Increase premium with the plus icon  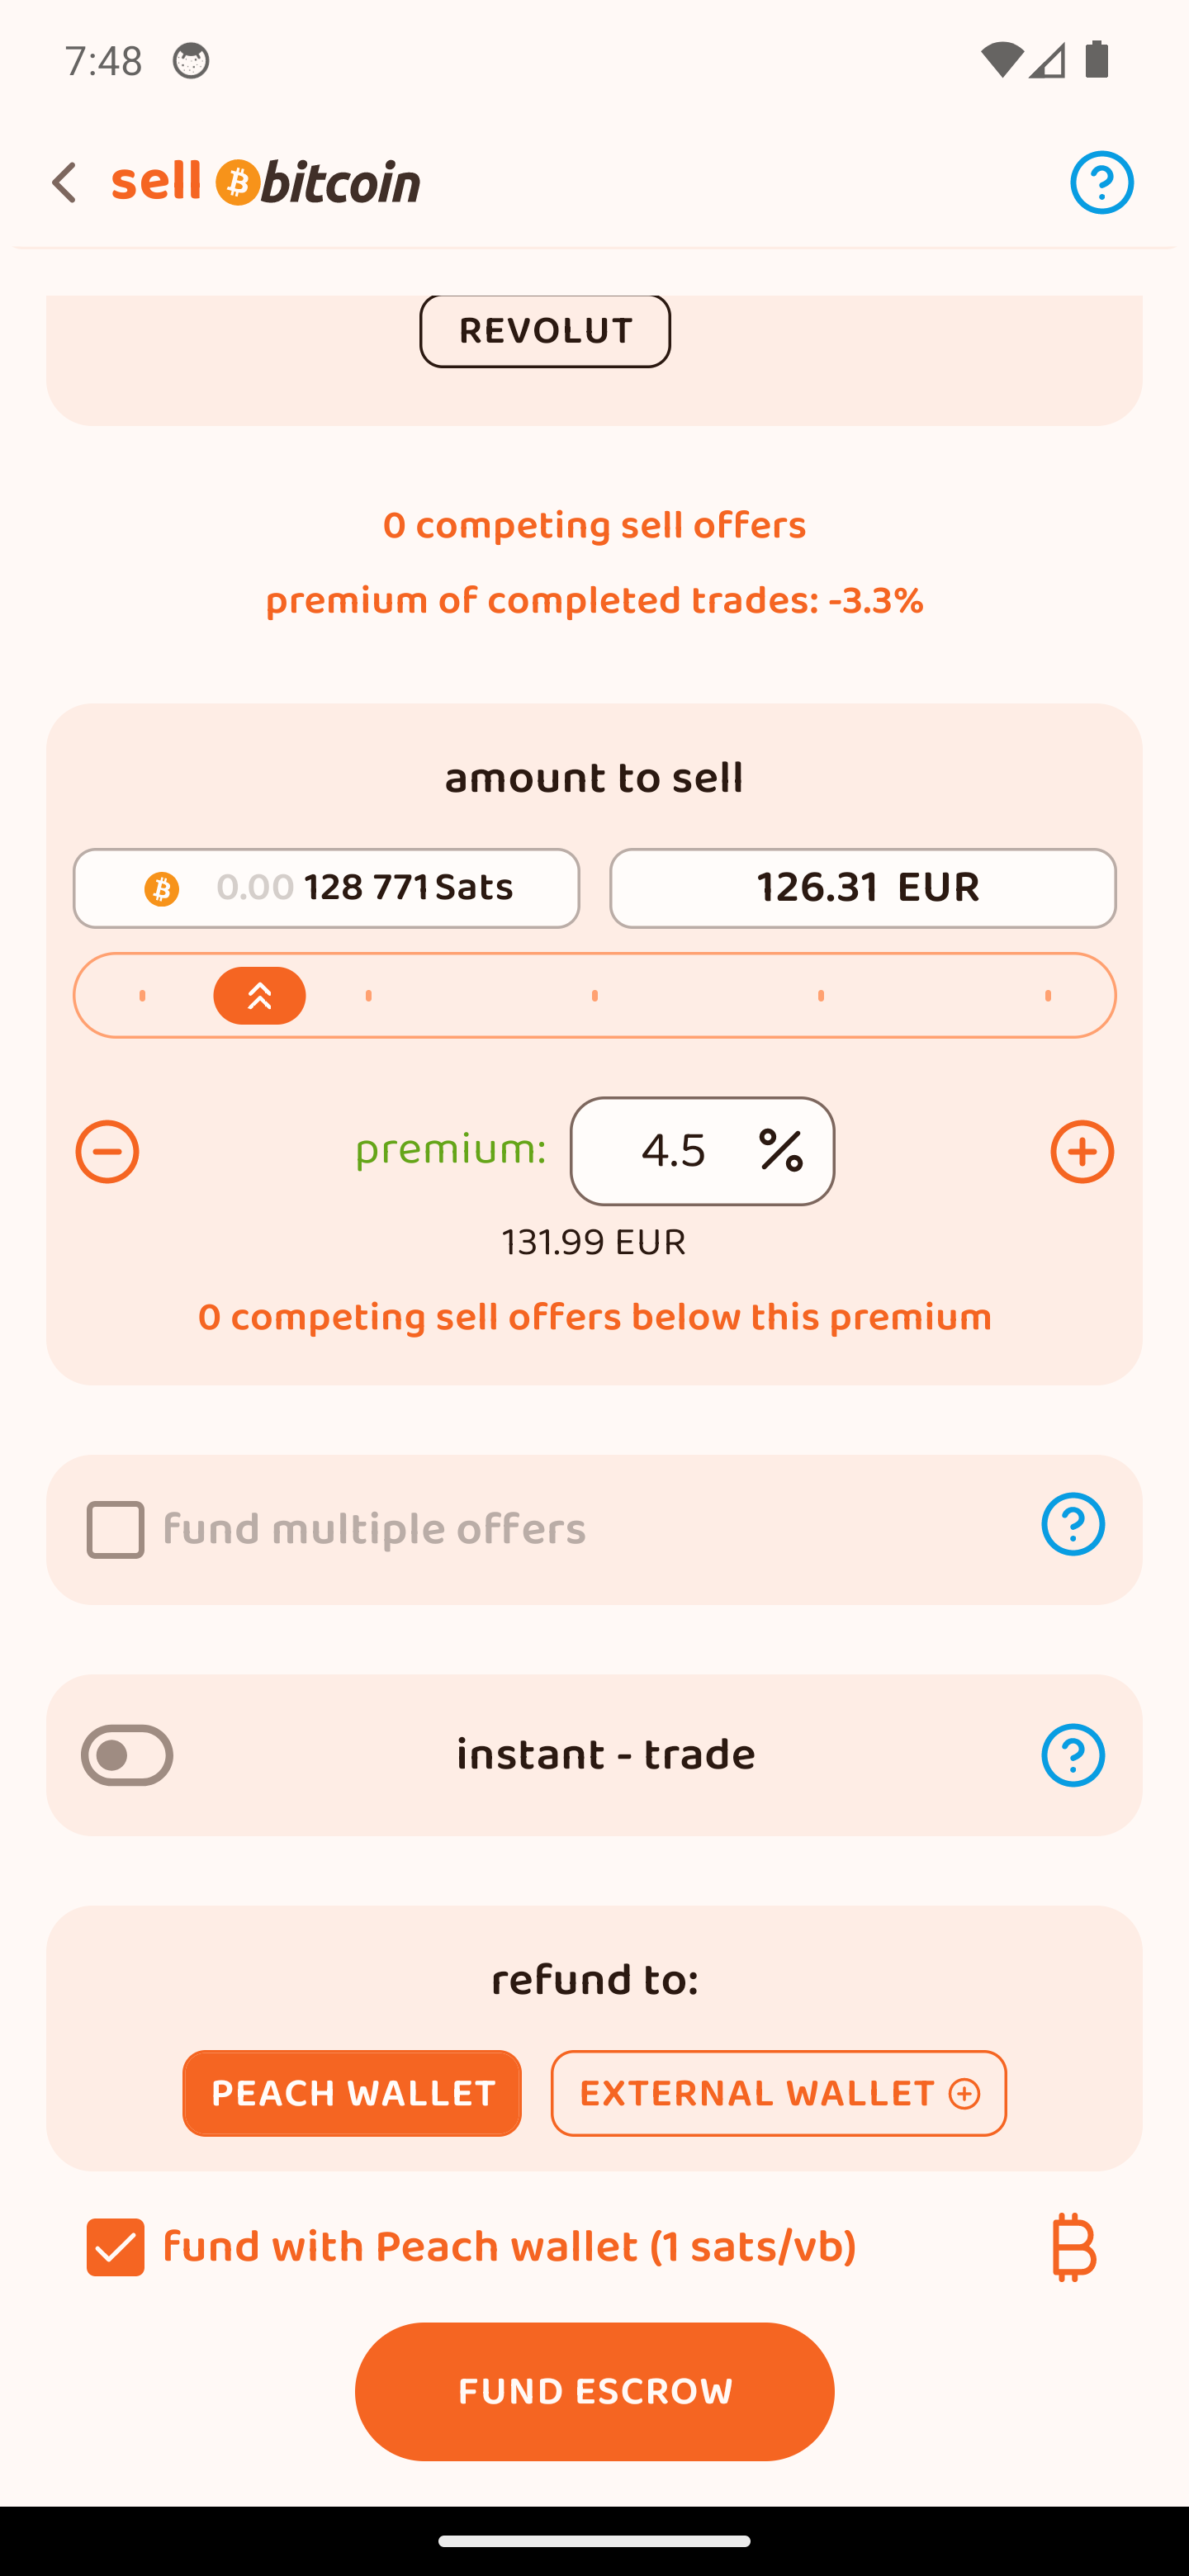[x=1081, y=1152]
